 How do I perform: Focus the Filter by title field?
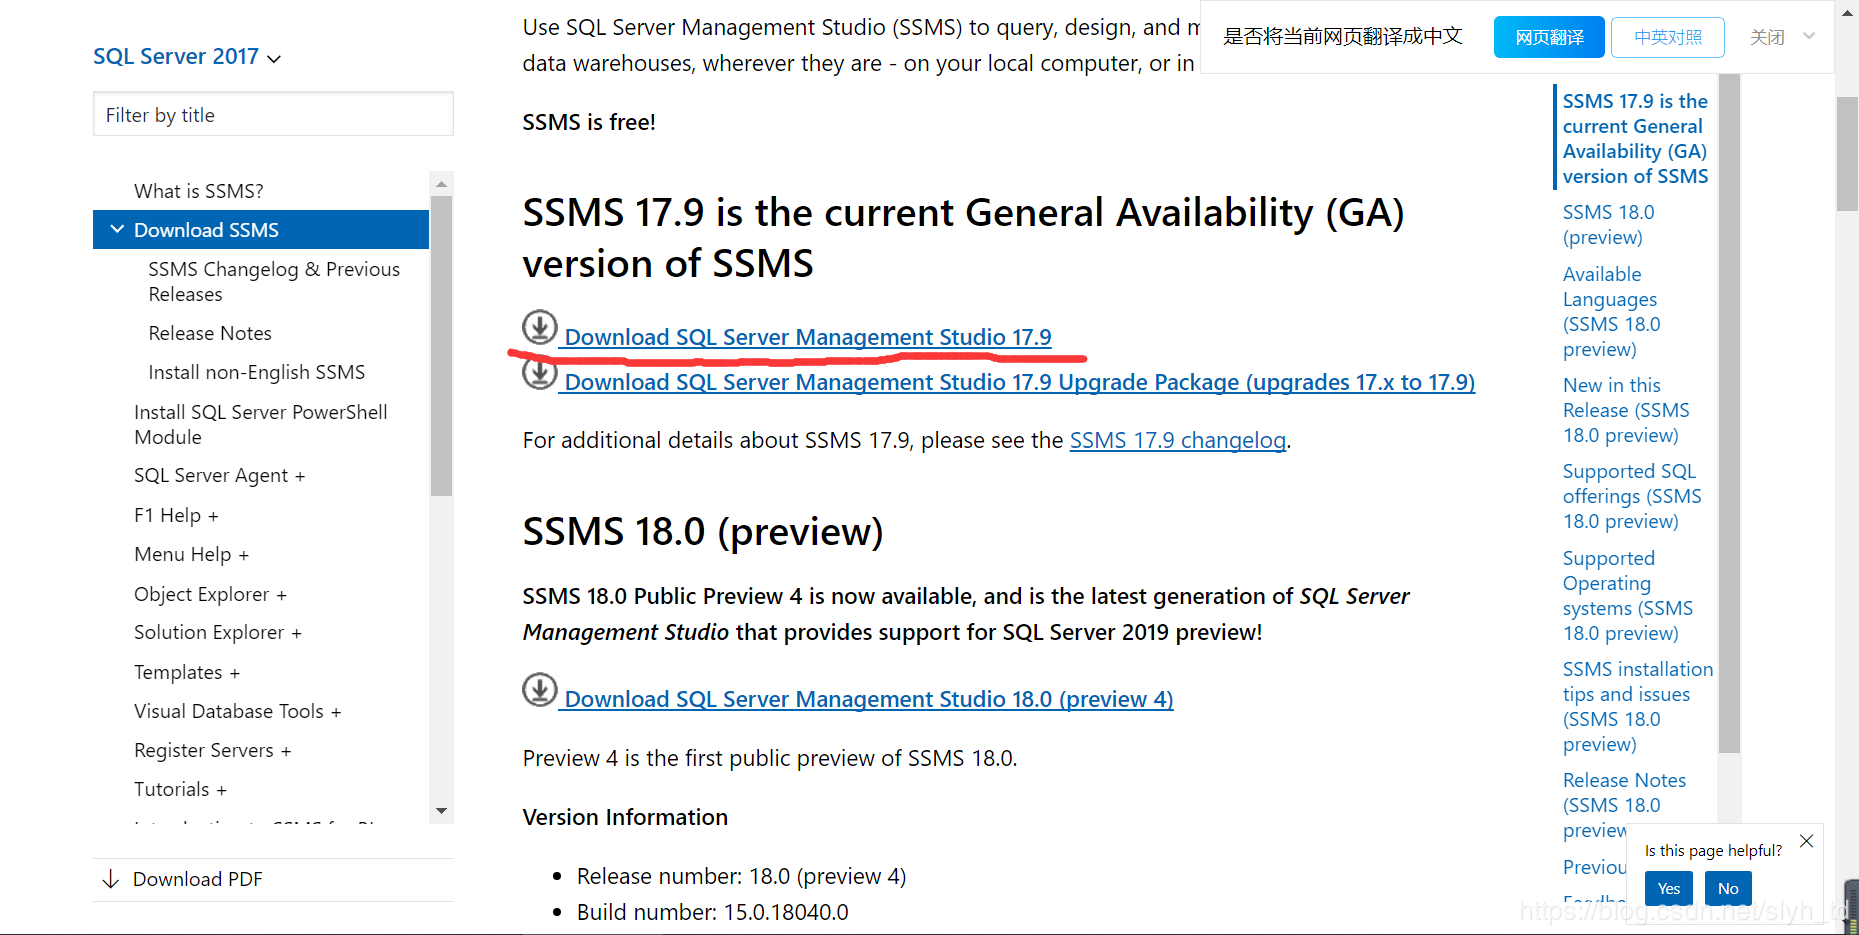[x=273, y=115]
